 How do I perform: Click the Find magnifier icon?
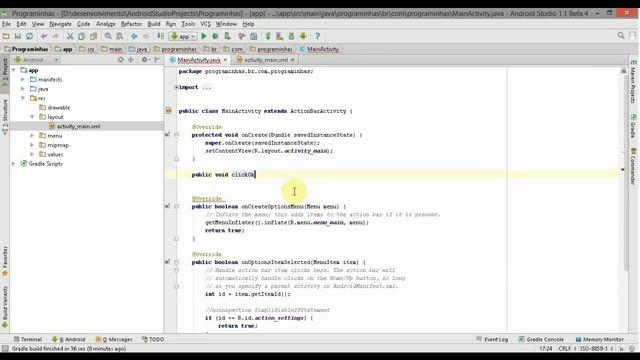[x=108, y=36]
